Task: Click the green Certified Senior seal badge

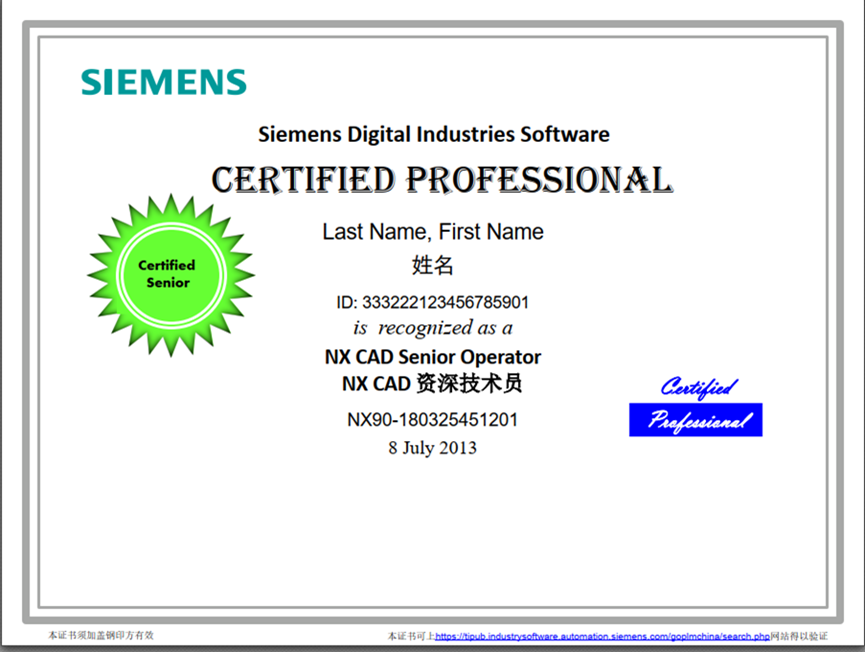Action: (171, 275)
